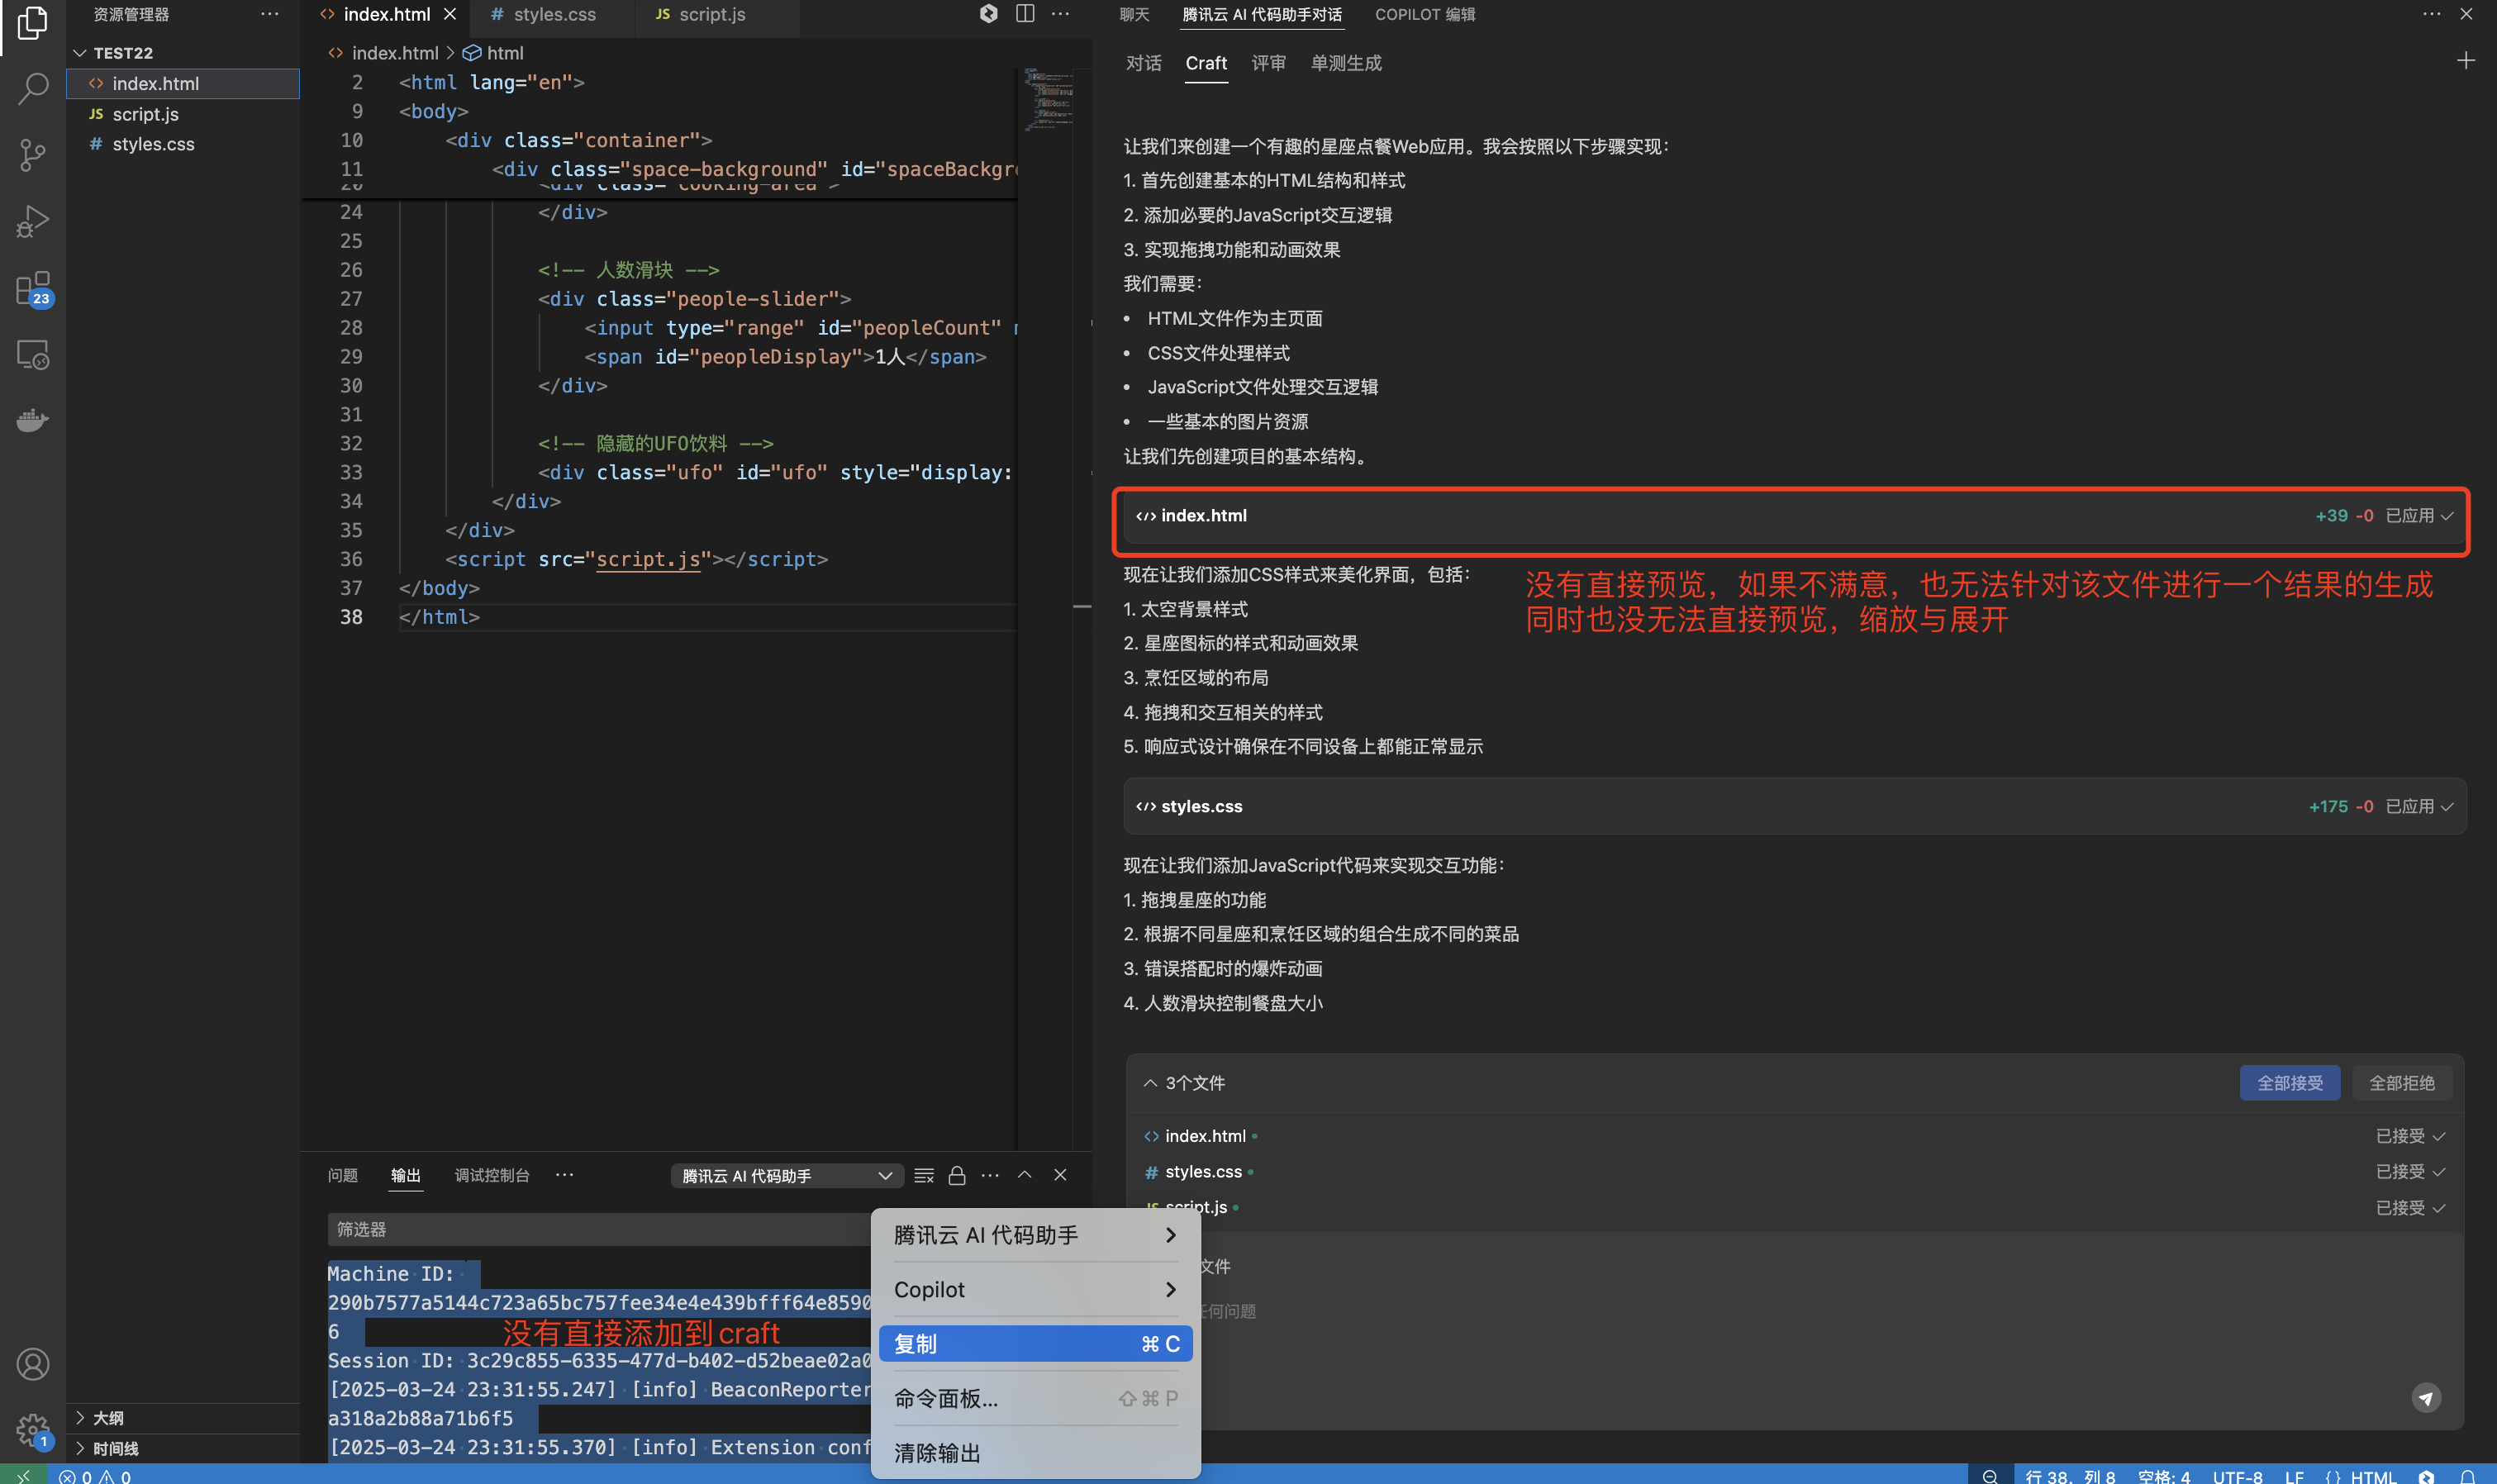Click the output filter input field
This screenshot has height=1484, width=2497.
click(x=600, y=1230)
